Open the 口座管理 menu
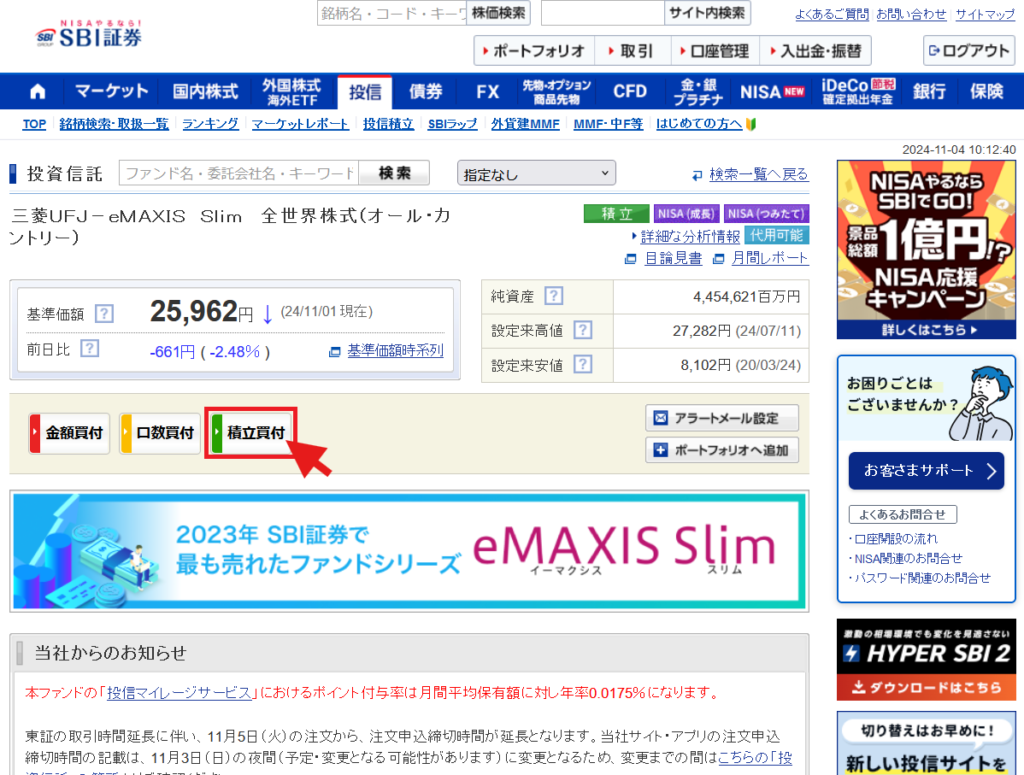The width and height of the screenshot is (1024, 775). [716, 51]
